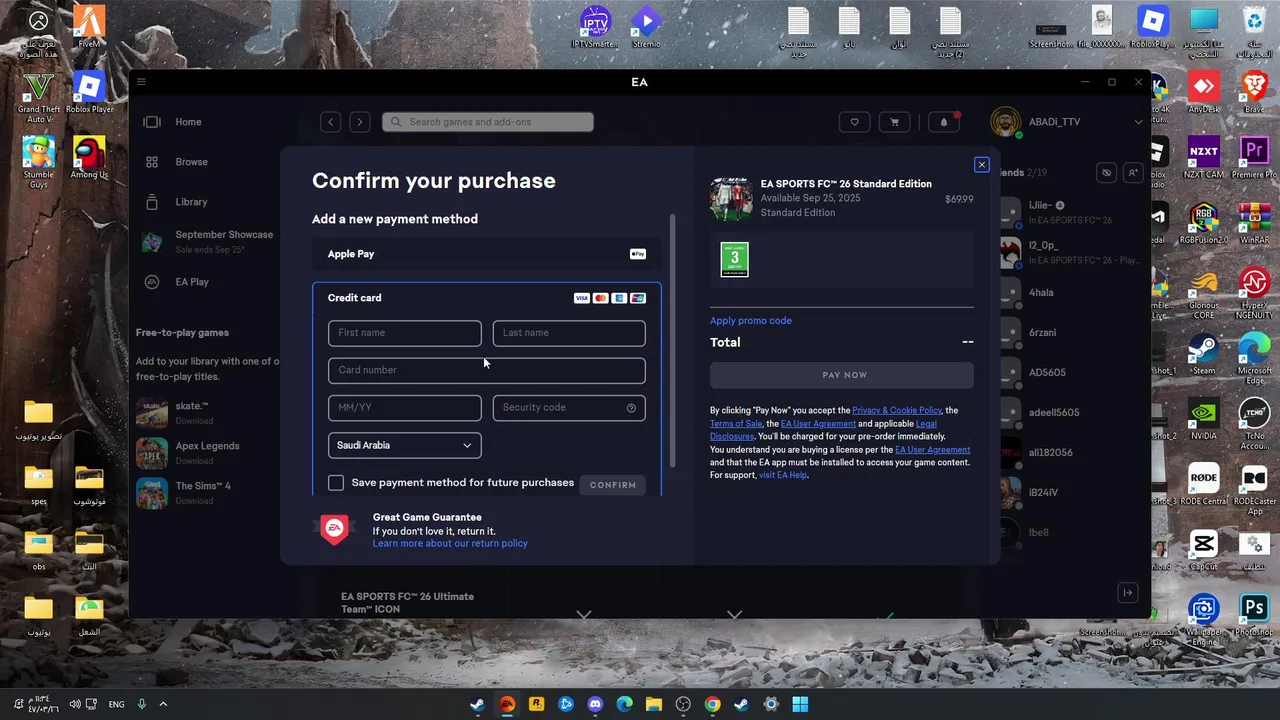Click the Chrome icon in the taskbar

pos(712,704)
